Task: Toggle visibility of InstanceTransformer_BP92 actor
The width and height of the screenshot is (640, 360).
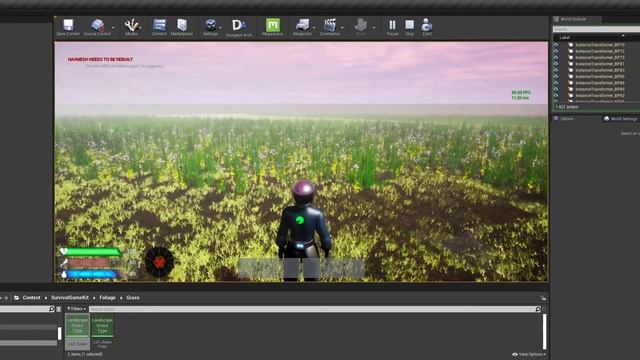Action: 556,96
